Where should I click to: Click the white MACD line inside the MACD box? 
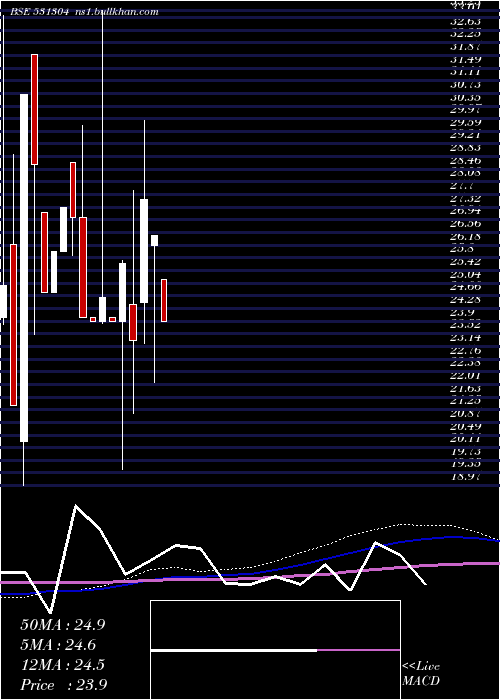coord(234,650)
